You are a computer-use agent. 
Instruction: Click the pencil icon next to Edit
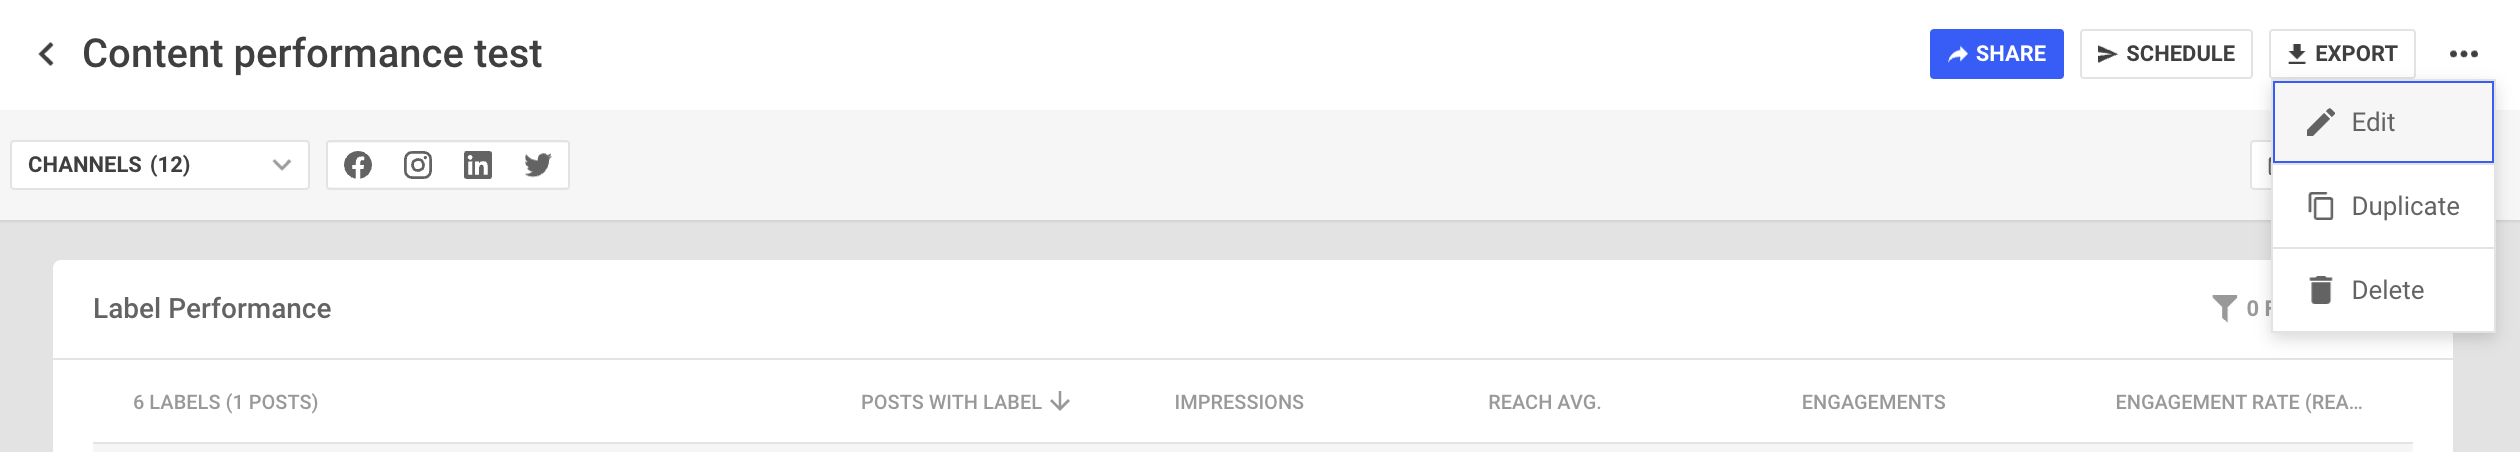pos(2320,122)
